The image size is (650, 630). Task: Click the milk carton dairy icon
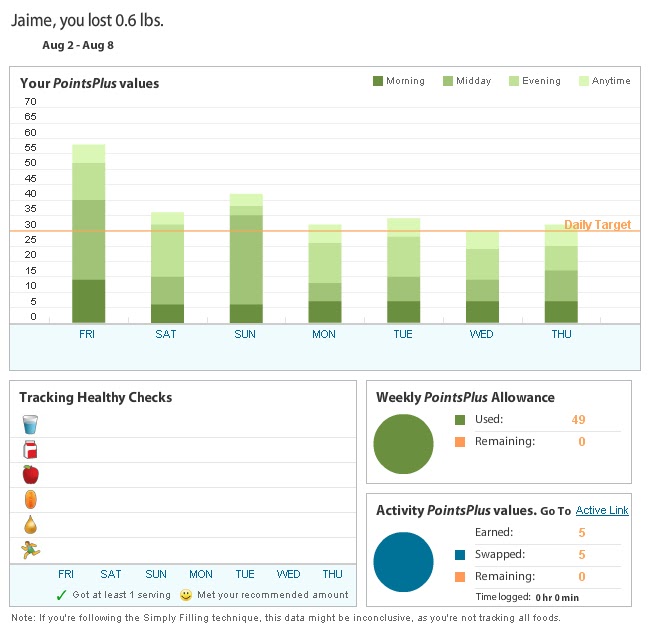coord(30,450)
